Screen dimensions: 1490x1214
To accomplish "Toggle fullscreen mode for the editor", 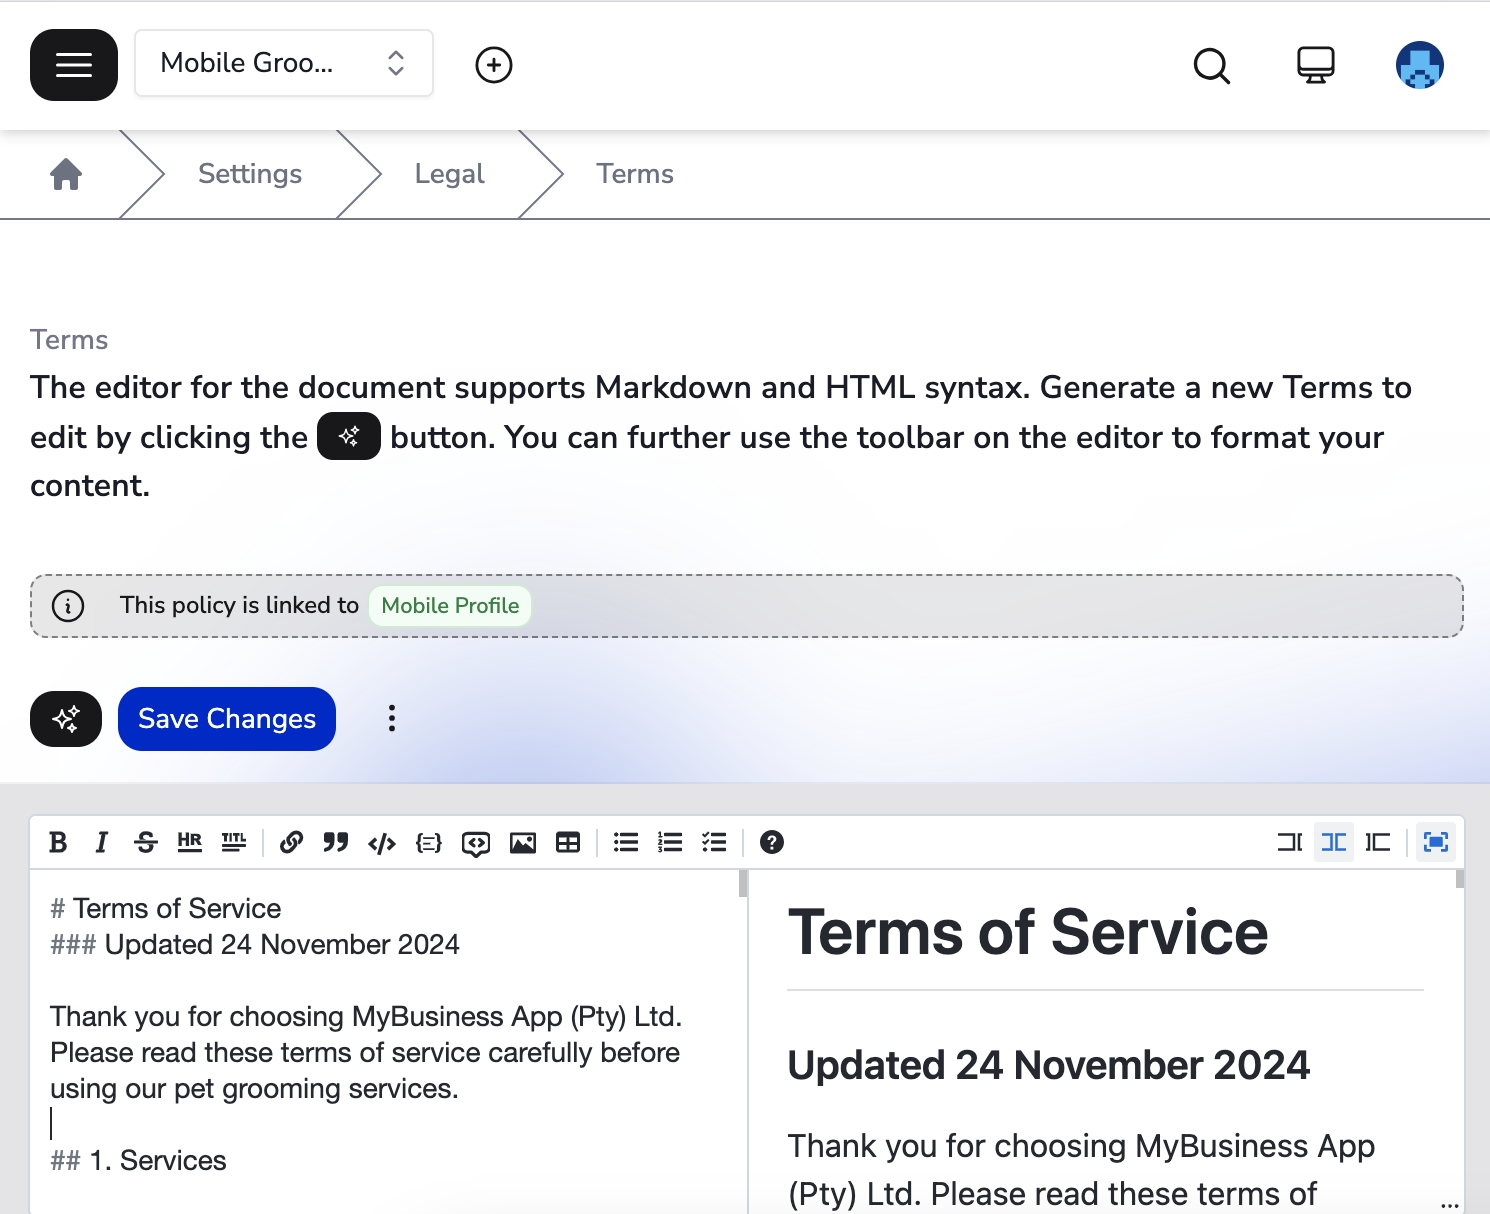I will [1435, 842].
